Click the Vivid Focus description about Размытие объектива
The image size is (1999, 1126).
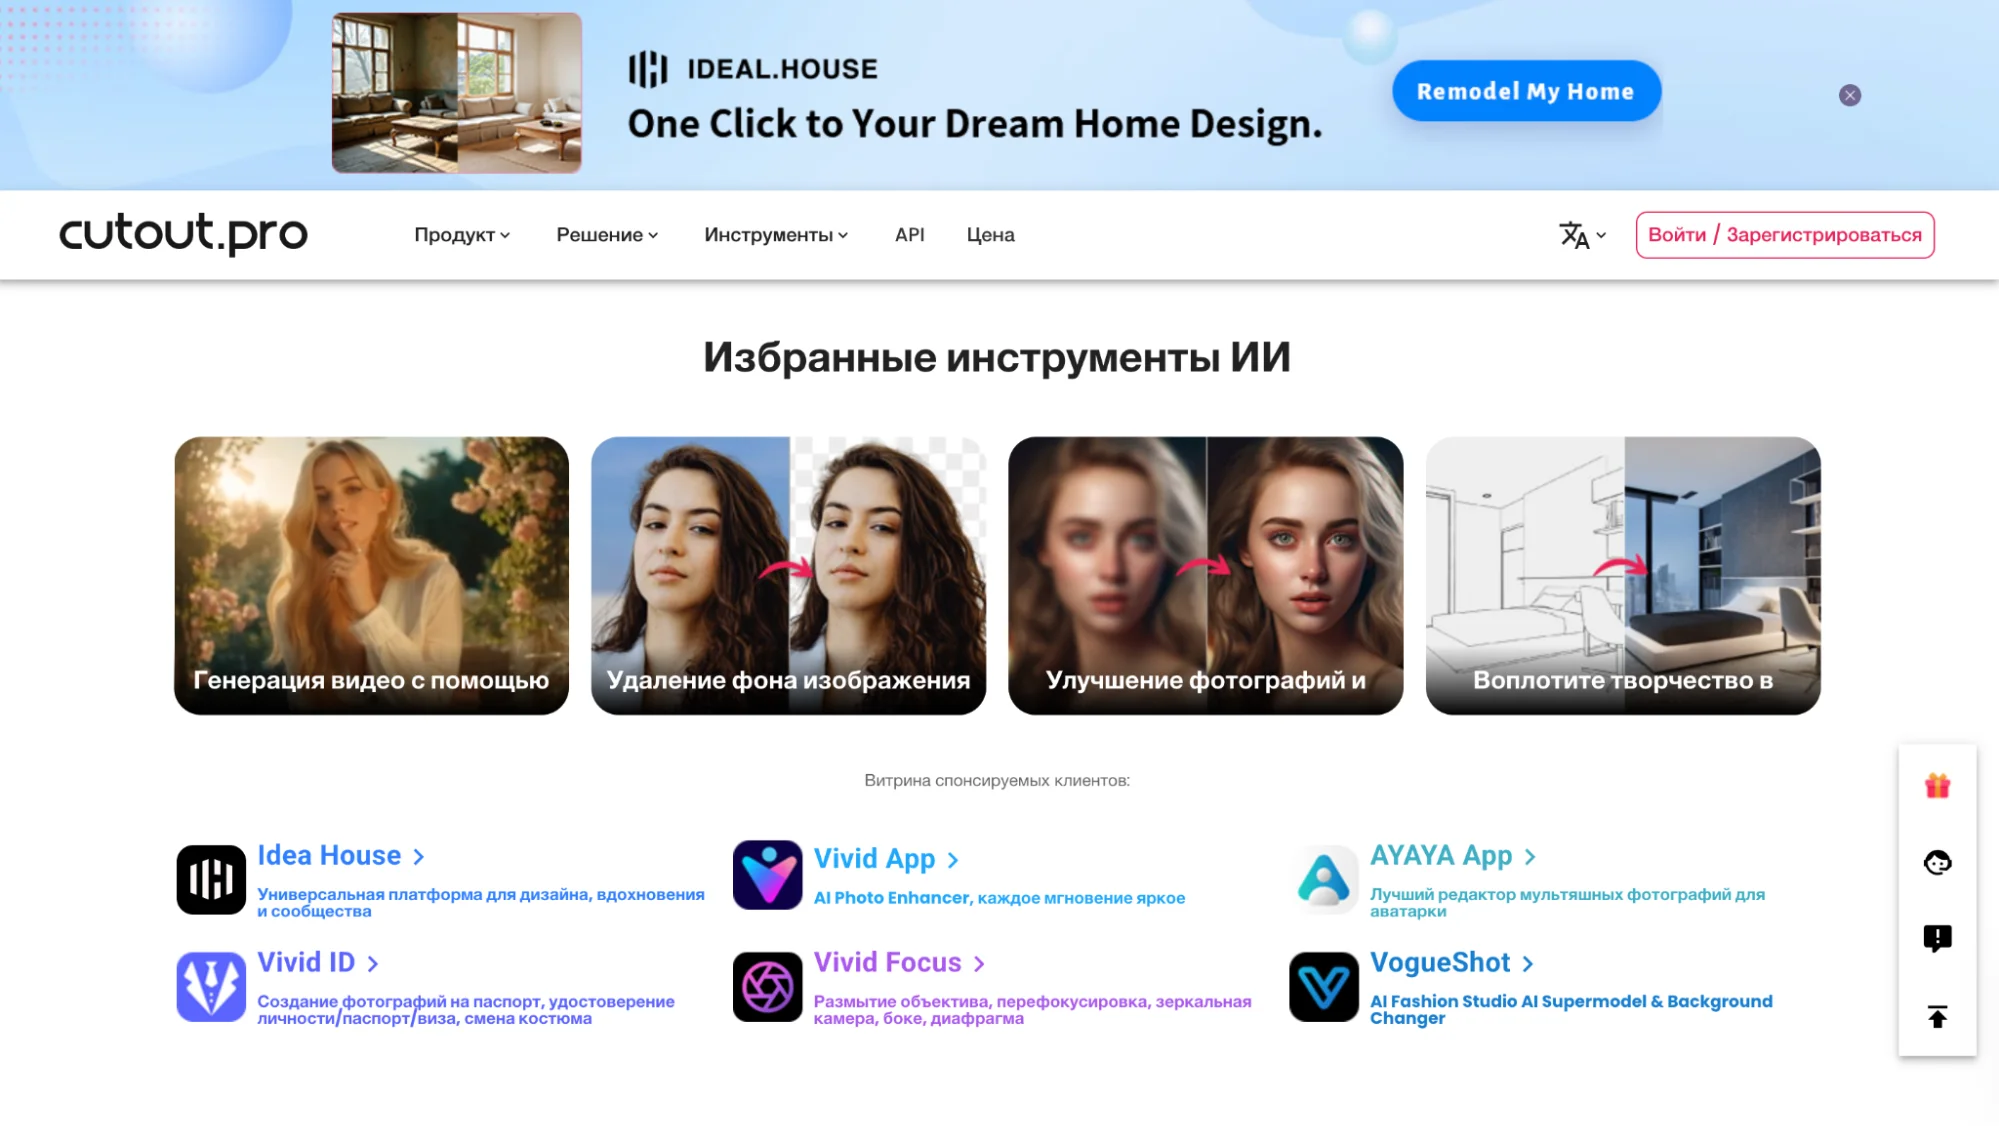point(1032,1009)
